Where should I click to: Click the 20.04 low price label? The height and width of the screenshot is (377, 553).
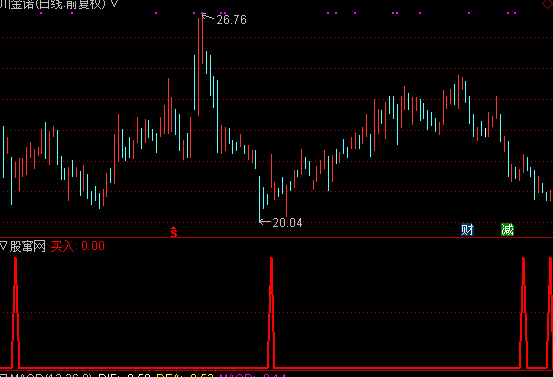coord(287,223)
